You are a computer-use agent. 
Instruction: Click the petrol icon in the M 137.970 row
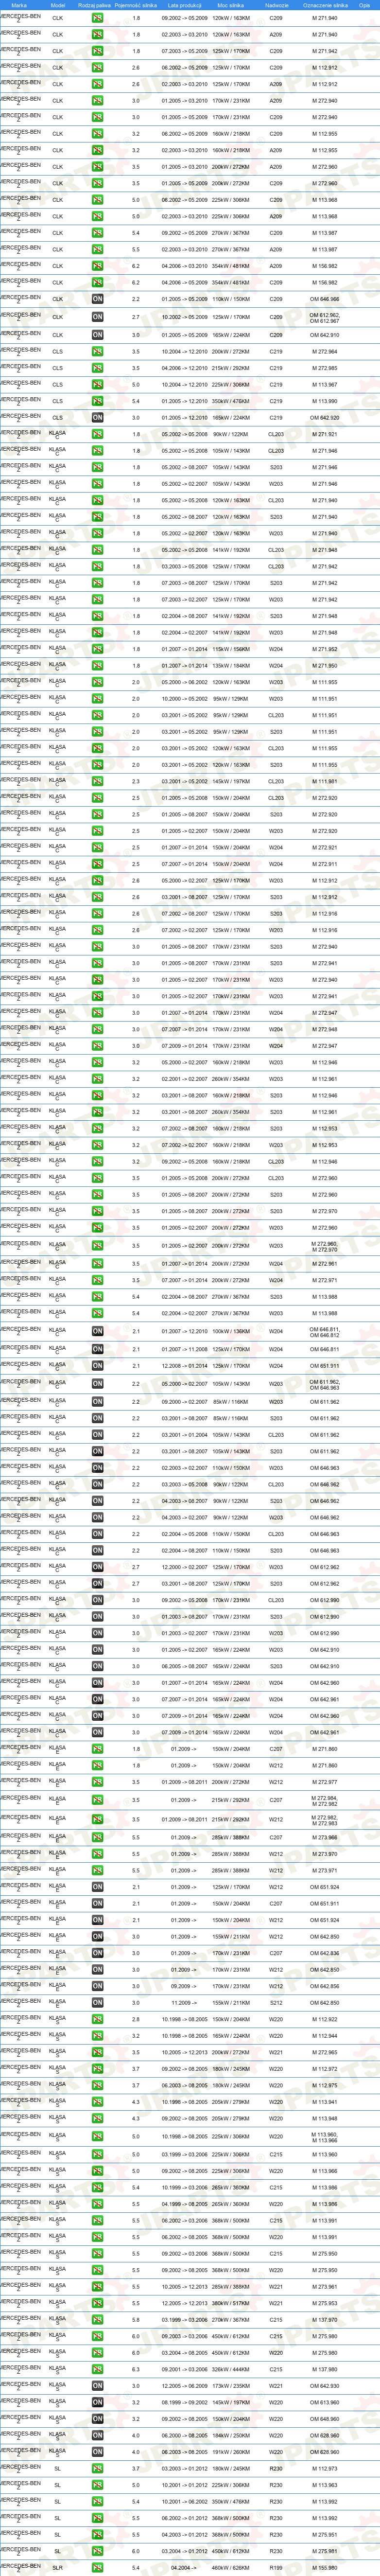tap(97, 2320)
